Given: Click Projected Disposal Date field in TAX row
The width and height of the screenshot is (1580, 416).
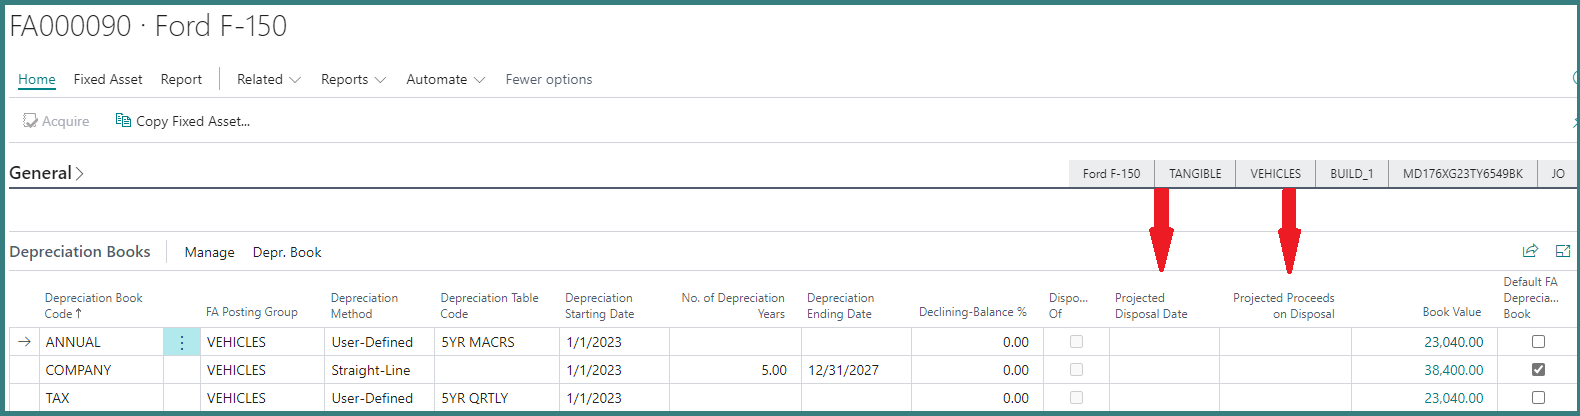Looking at the screenshot, I should click(1164, 398).
